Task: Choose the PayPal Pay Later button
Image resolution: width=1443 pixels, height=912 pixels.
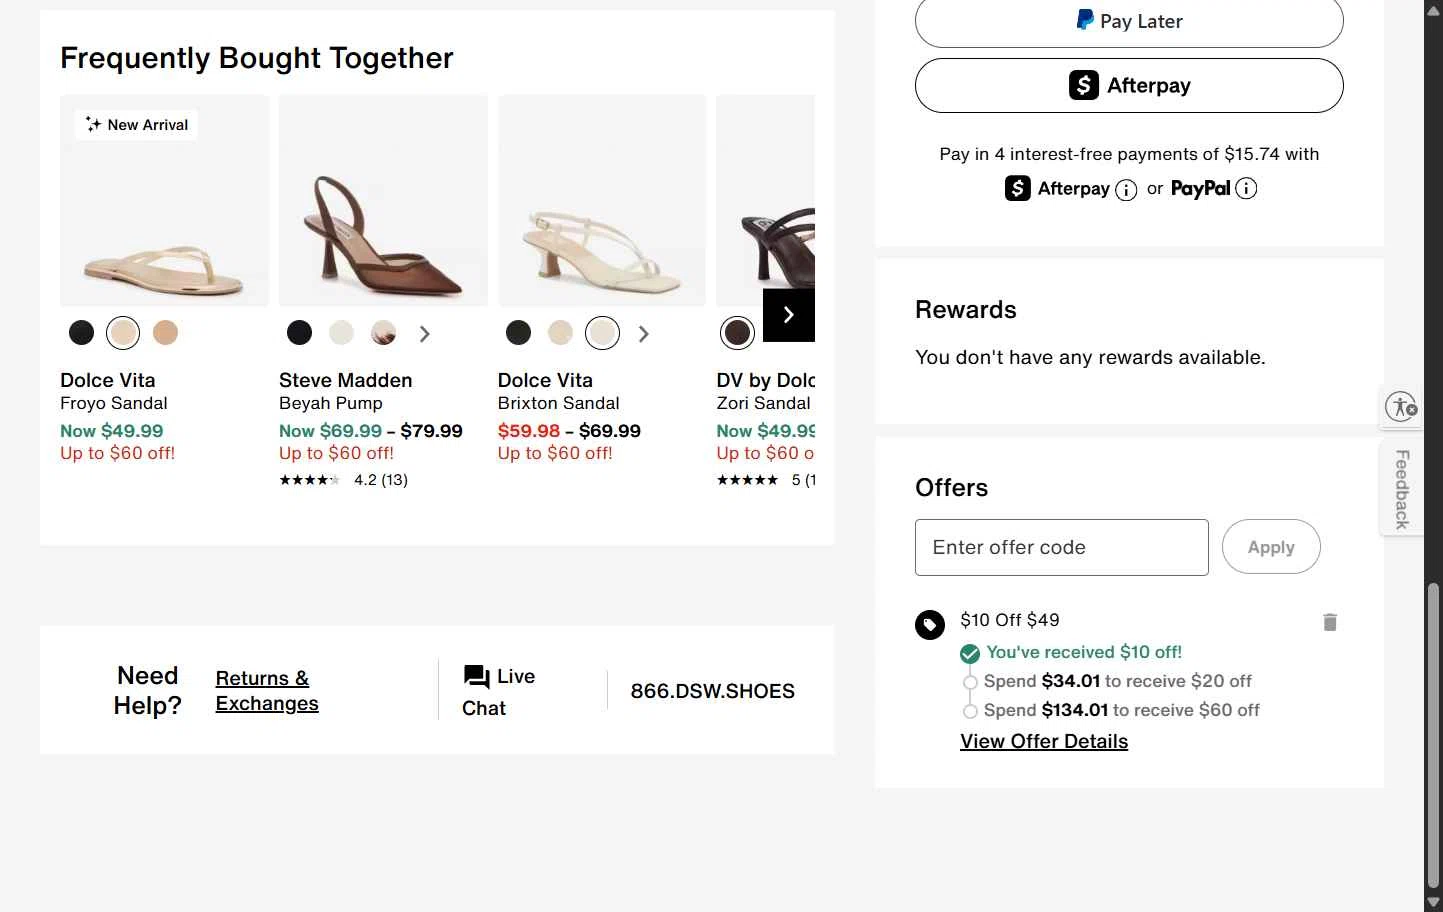Action: [1128, 22]
